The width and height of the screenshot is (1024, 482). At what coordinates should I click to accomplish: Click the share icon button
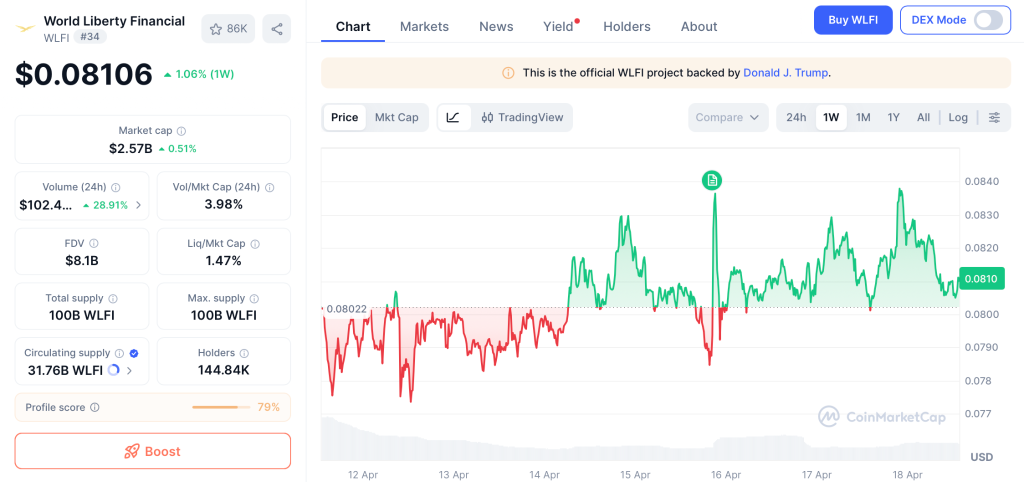[277, 29]
